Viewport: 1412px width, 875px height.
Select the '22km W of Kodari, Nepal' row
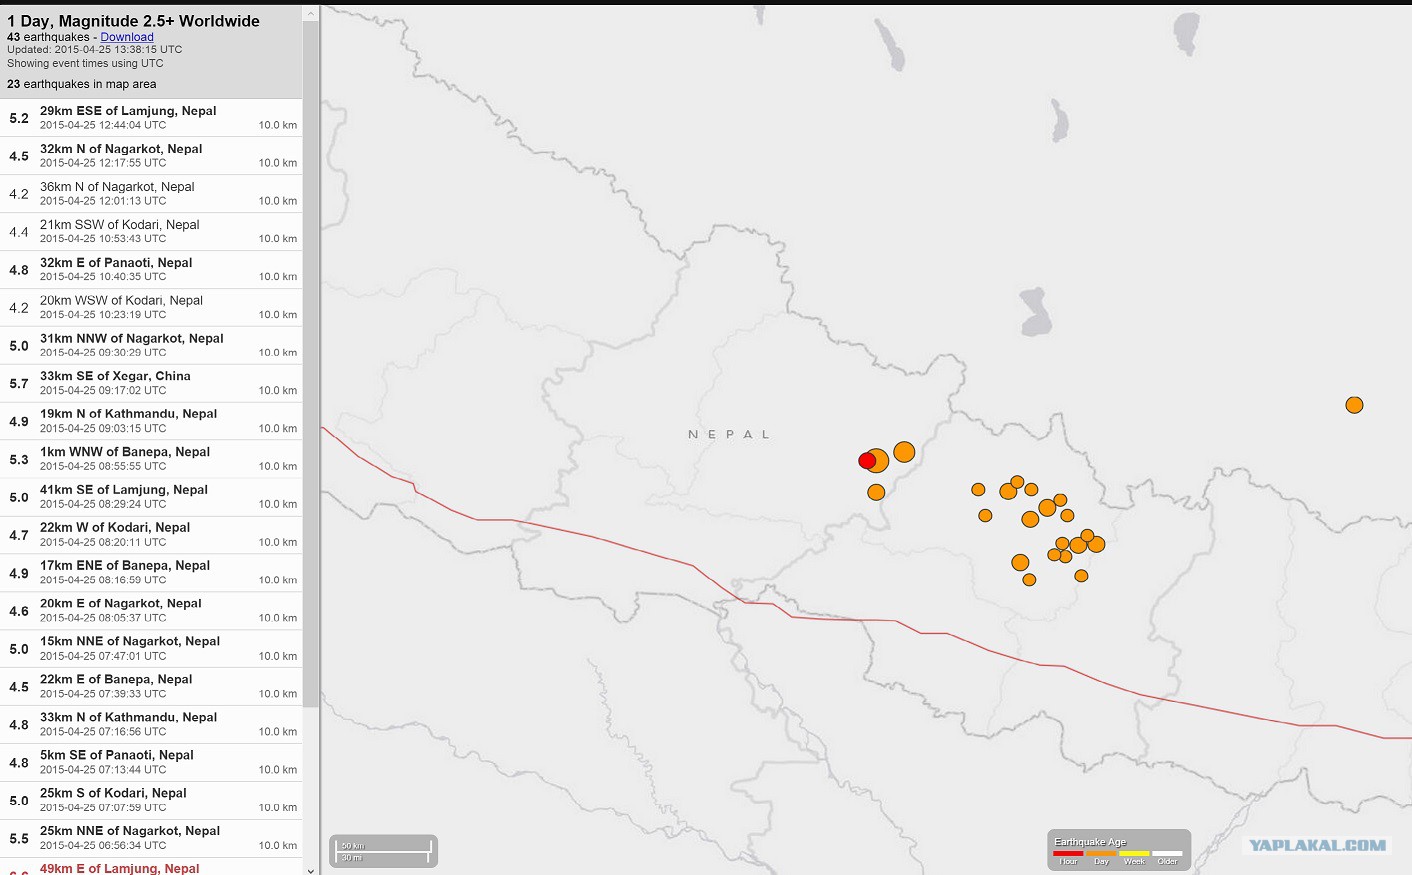click(151, 535)
